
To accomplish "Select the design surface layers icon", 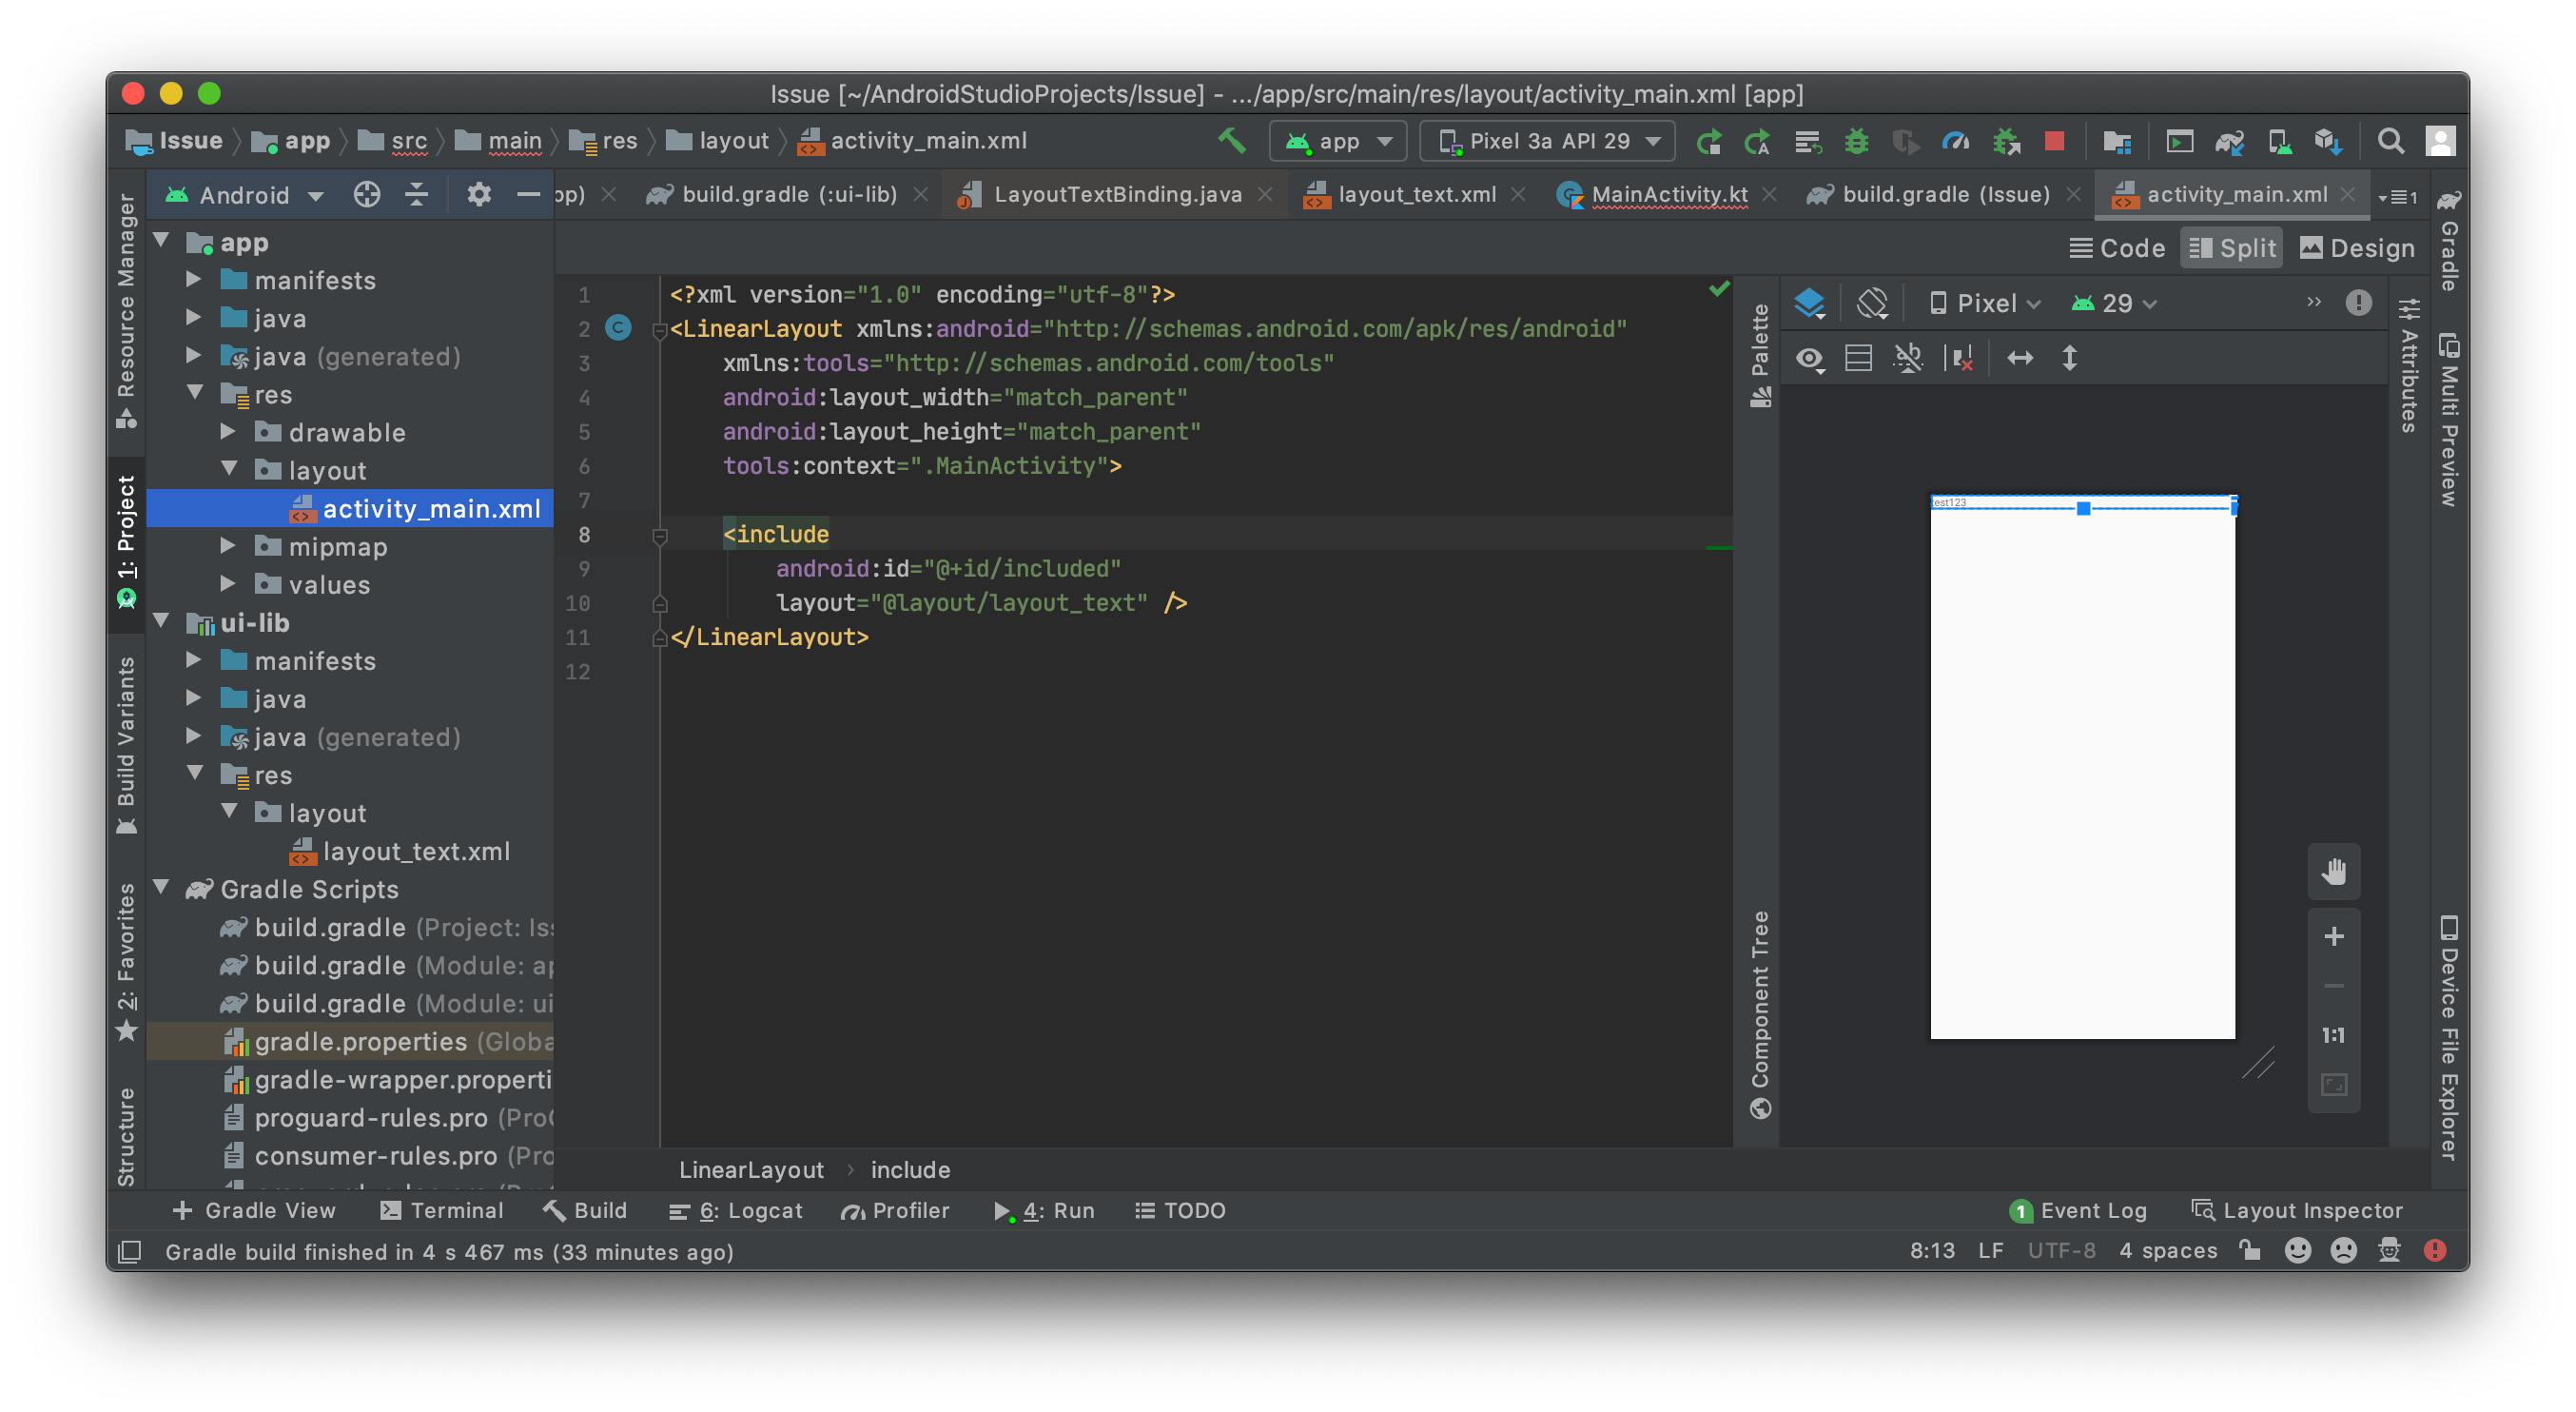I will [1809, 303].
